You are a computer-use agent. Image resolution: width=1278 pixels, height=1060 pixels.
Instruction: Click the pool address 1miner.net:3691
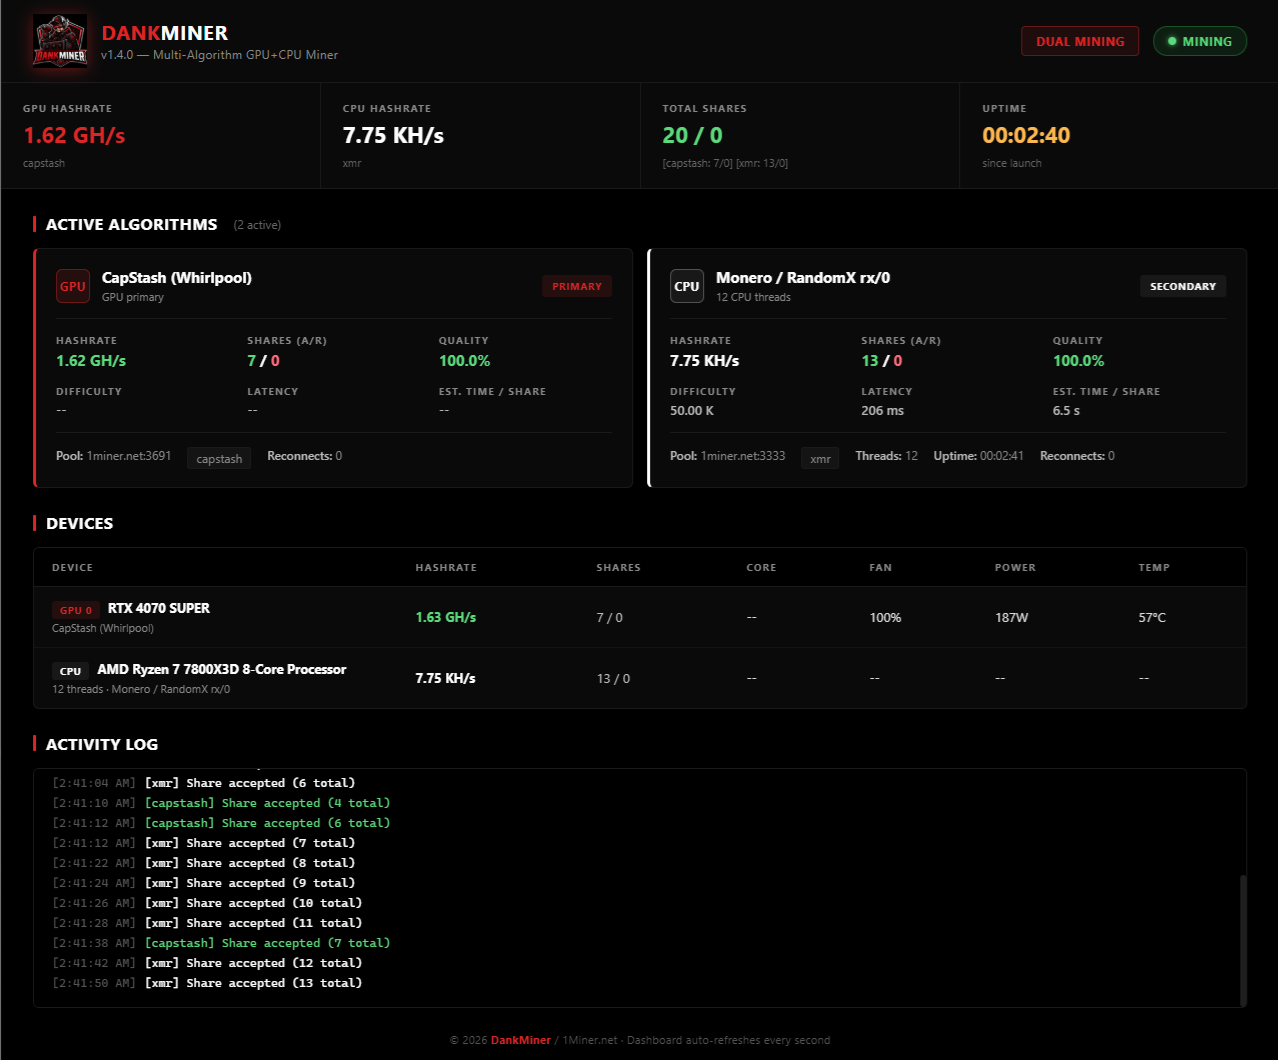point(129,456)
